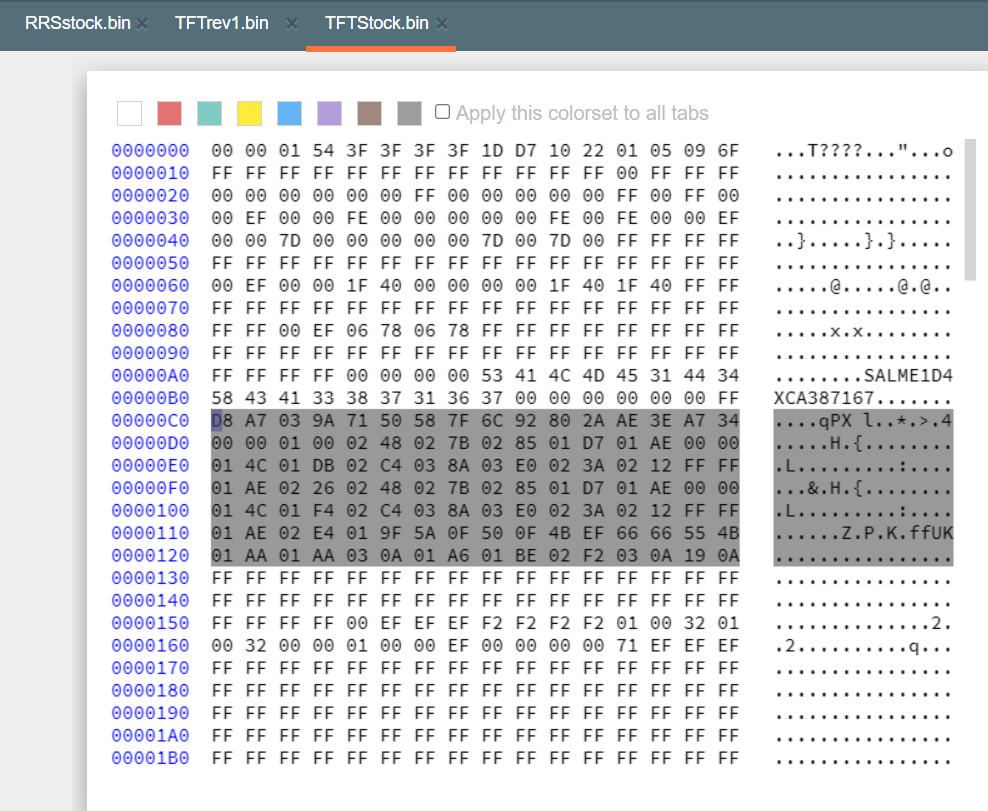Pick the teal color swatch
This screenshot has width=988, height=811.
[209, 113]
